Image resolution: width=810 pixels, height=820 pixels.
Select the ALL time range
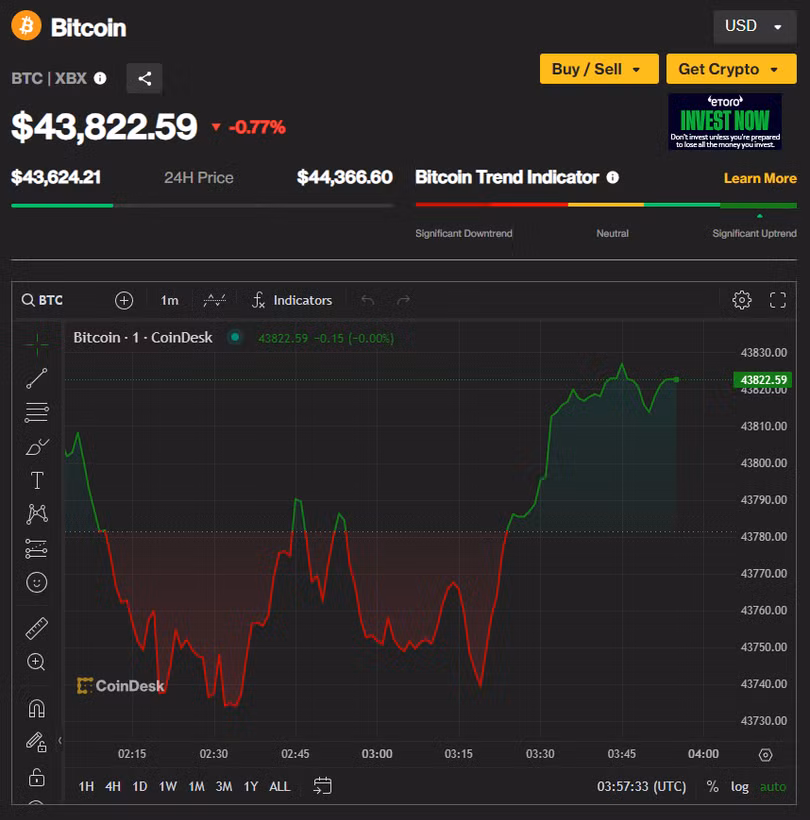tap(280, 786)
